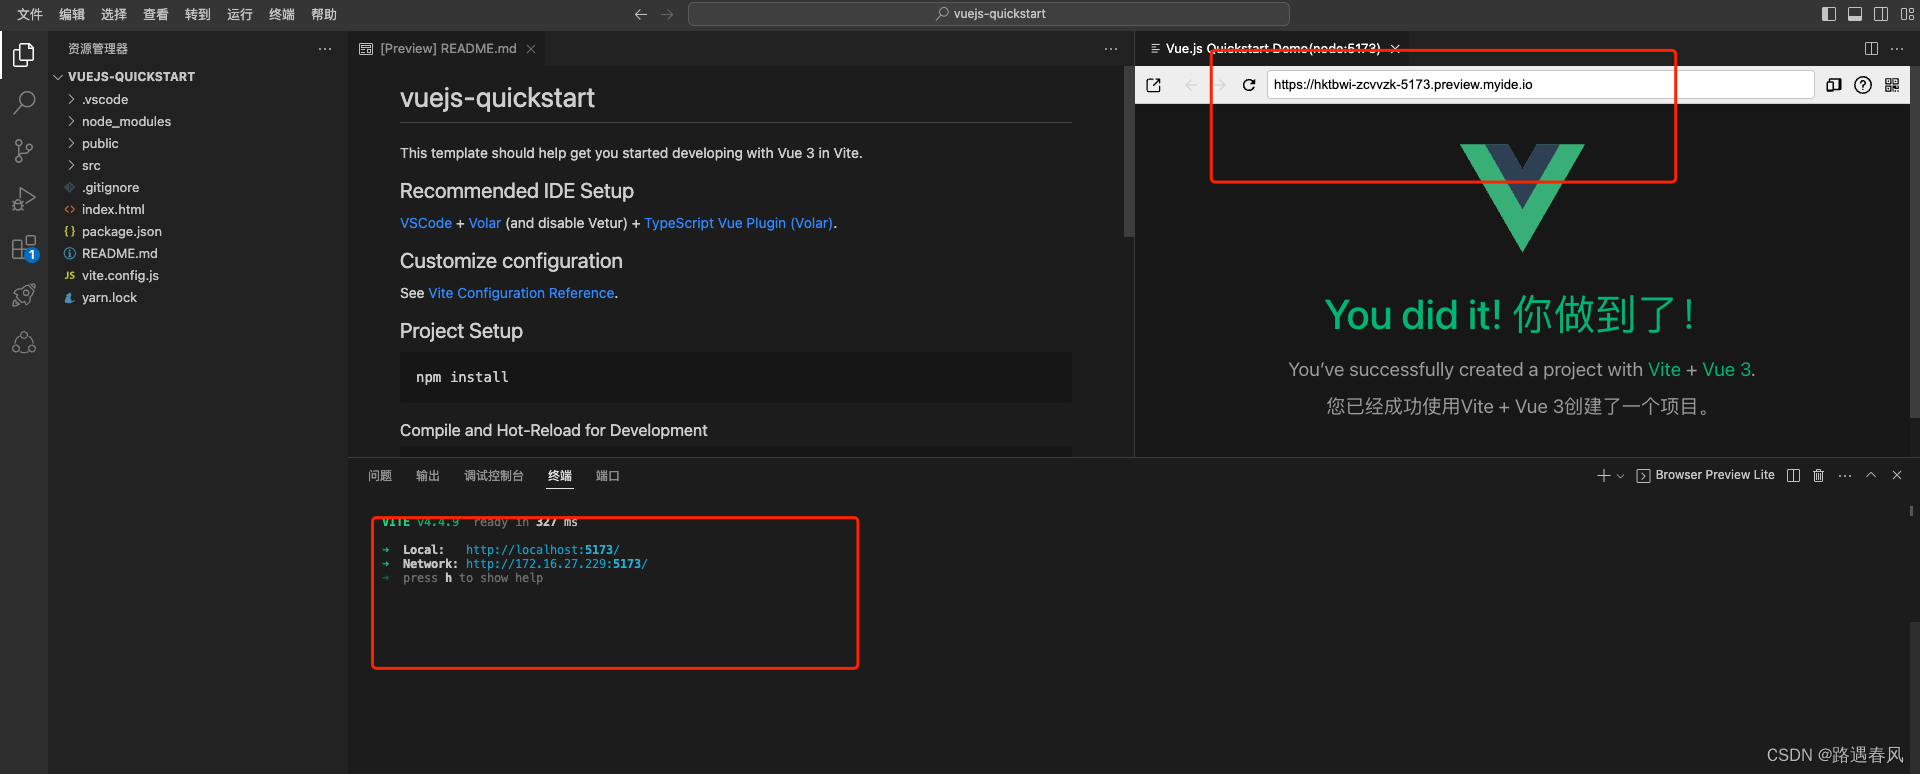Click the Vue 3 link in preview

click(1727, 370)
